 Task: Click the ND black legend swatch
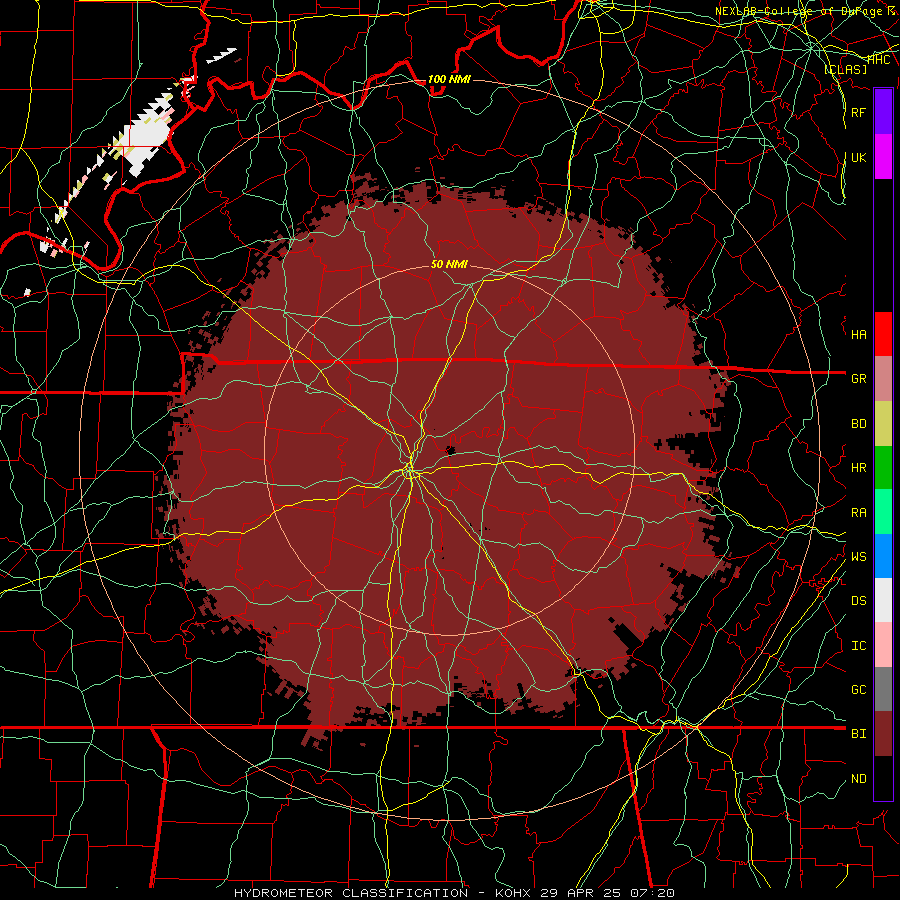(x=883, y=778)
